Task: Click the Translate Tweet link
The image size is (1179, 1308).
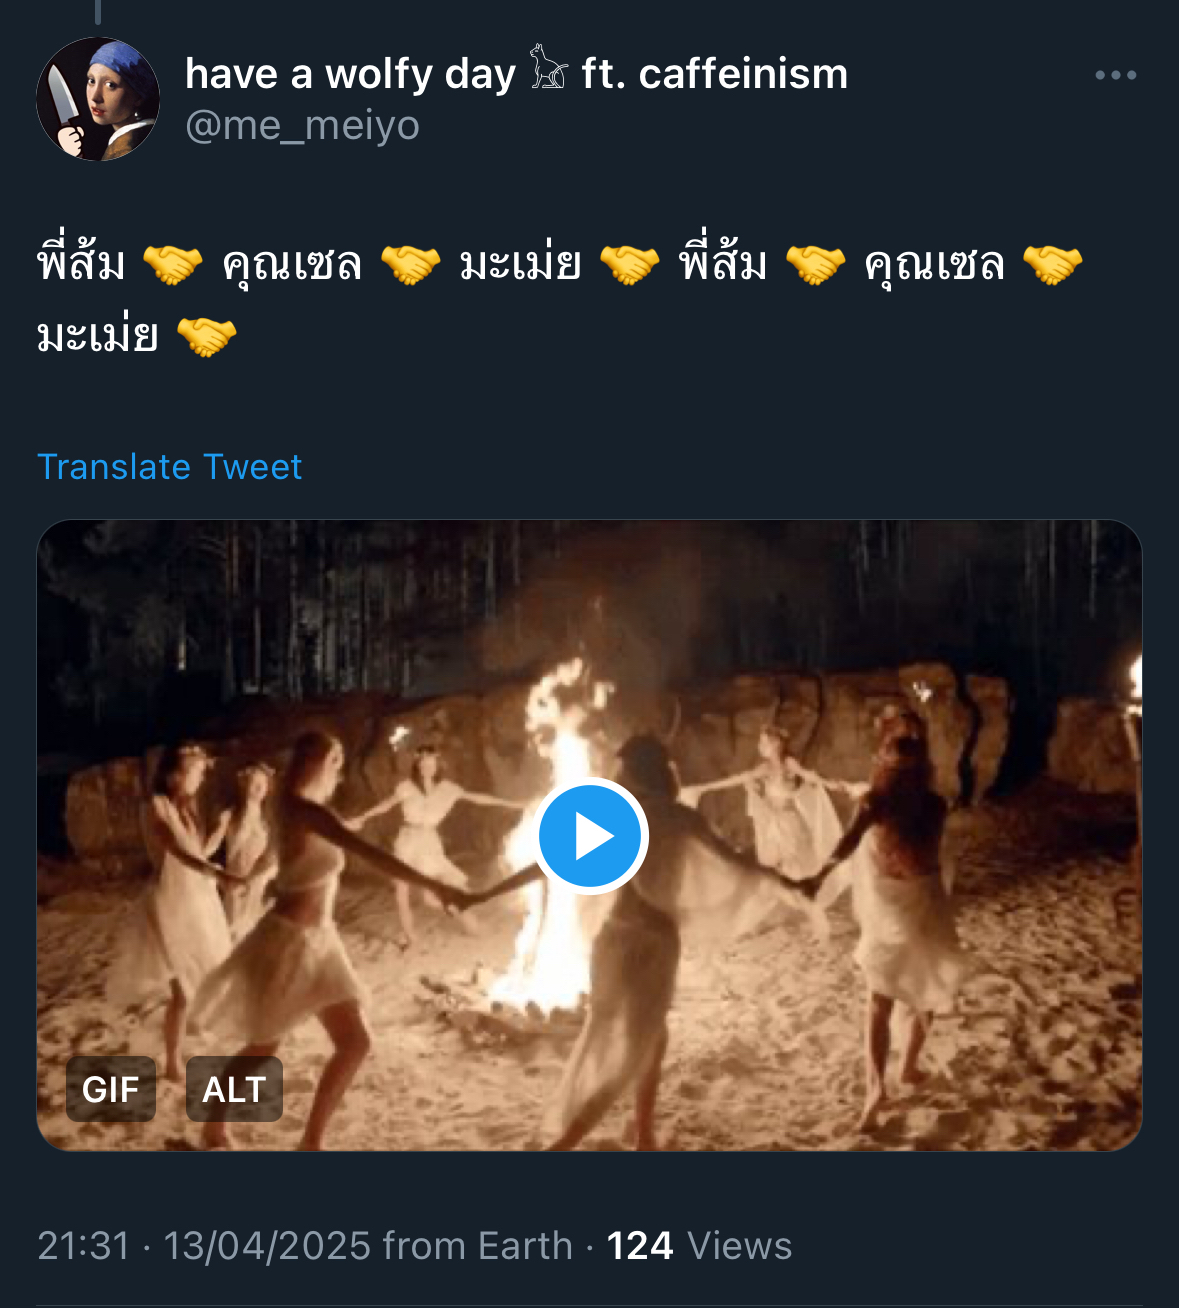Action: tap(169, 467)
